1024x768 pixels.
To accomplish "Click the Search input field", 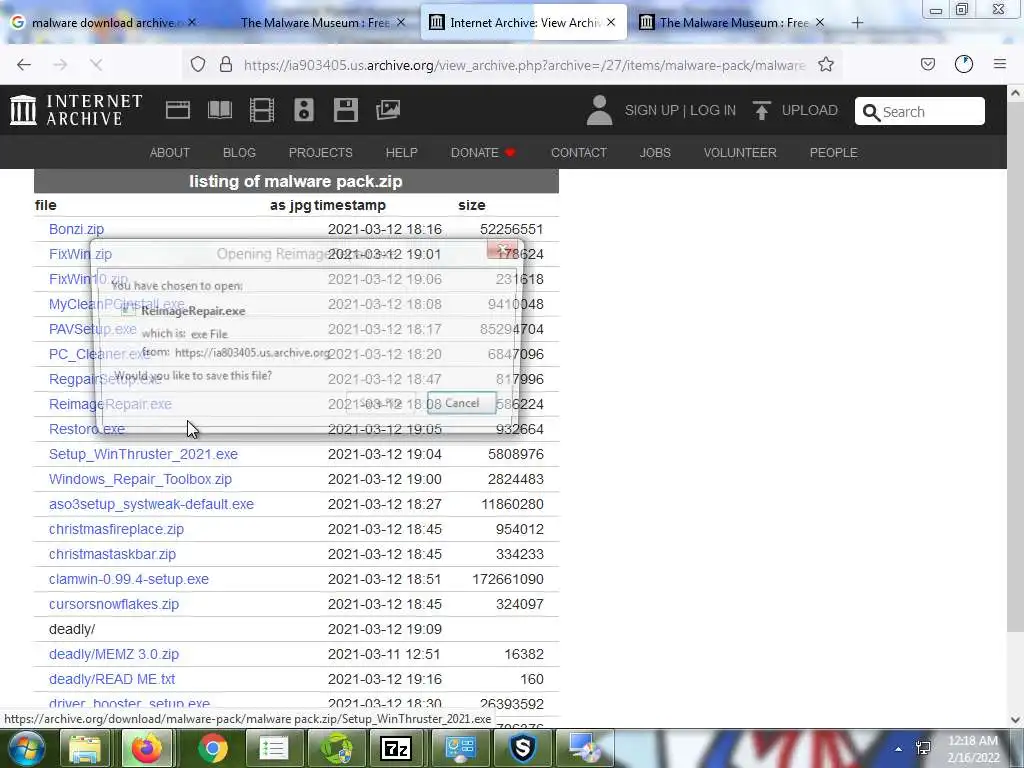I will click(x=920, y=111).
